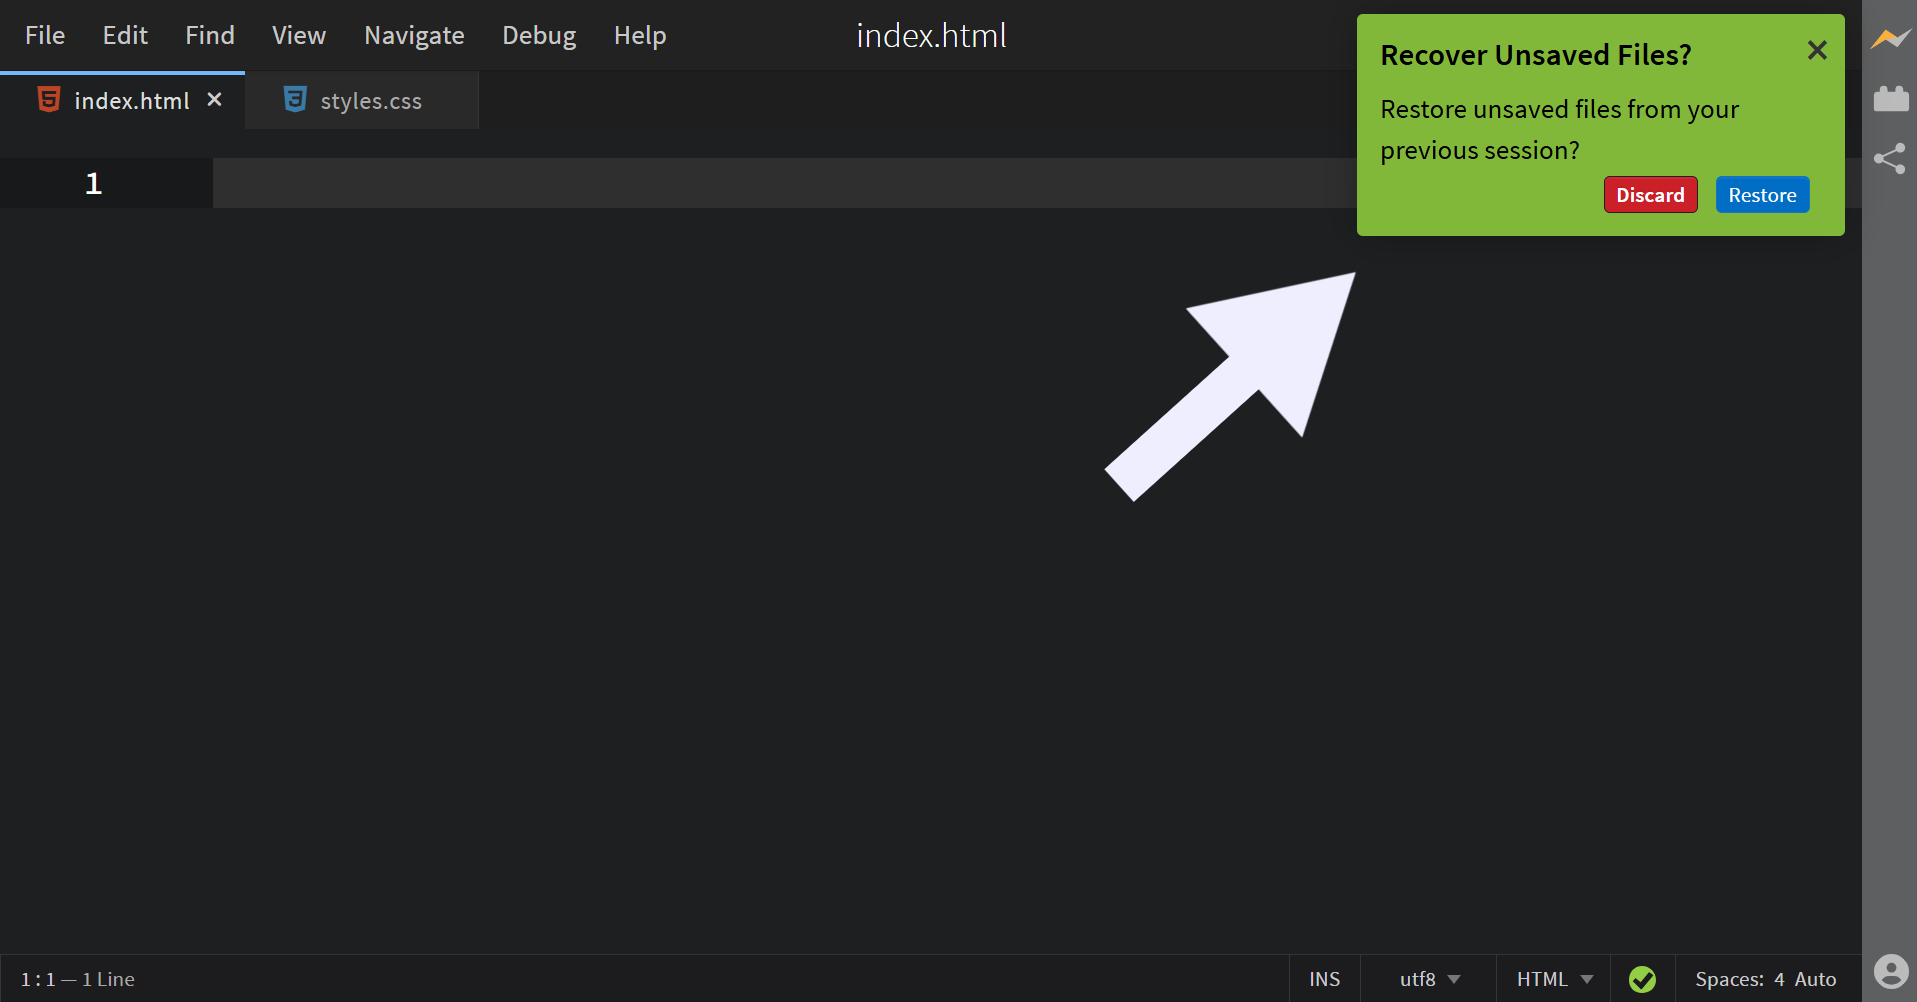Image resolution: width=1917 pixels, height=1002 pixels.
Task: Click the Restore button to recover files
Action: 1762,194
